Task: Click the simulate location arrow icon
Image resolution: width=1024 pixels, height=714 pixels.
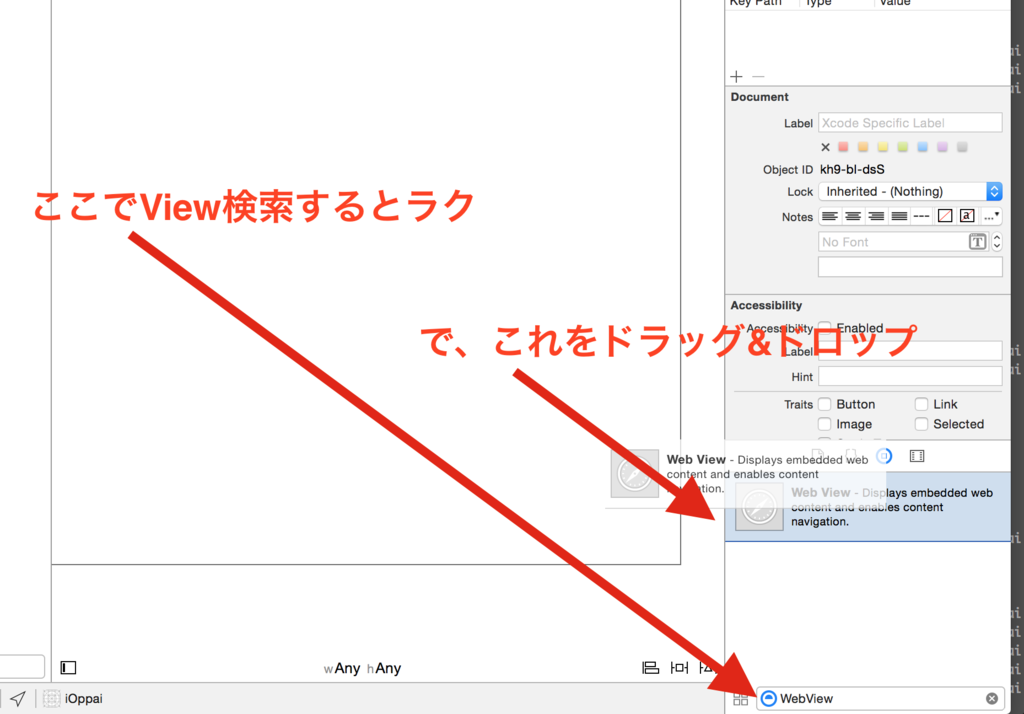Action: 18,698
